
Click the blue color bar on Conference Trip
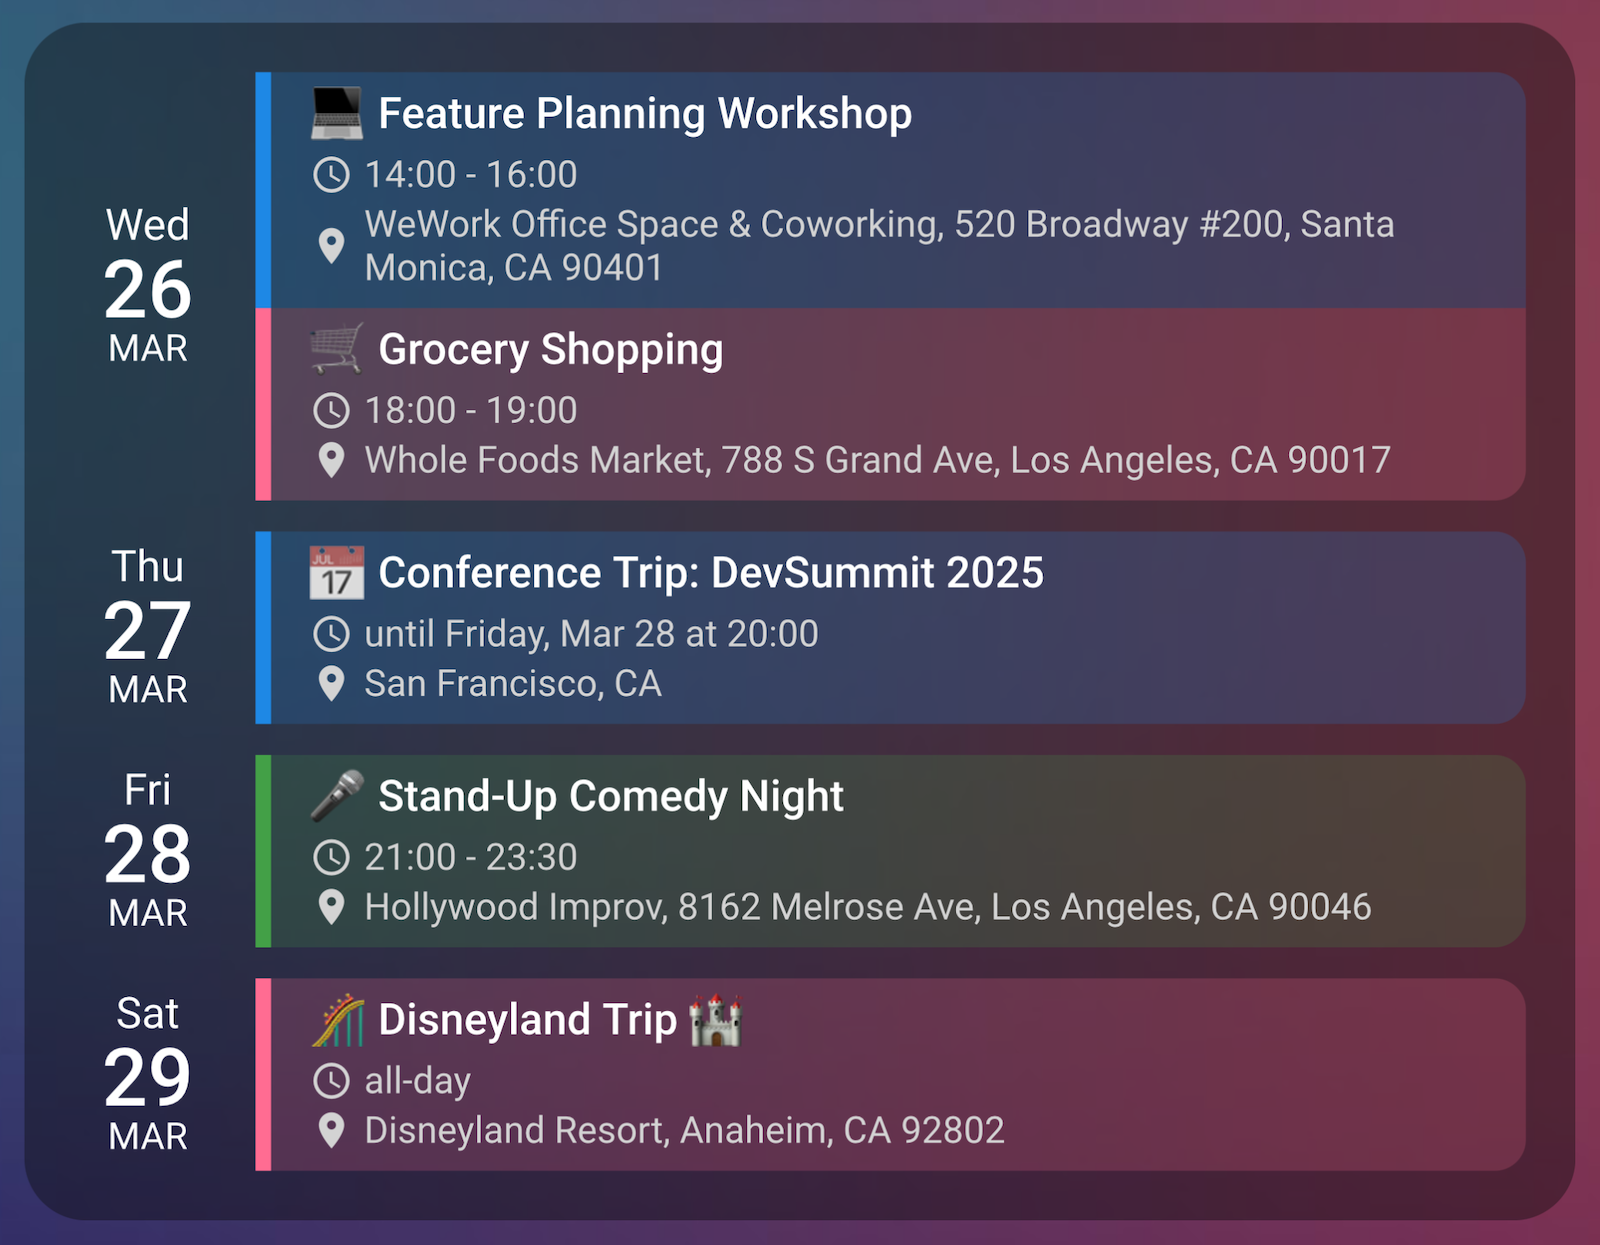(x=263, y=628)
